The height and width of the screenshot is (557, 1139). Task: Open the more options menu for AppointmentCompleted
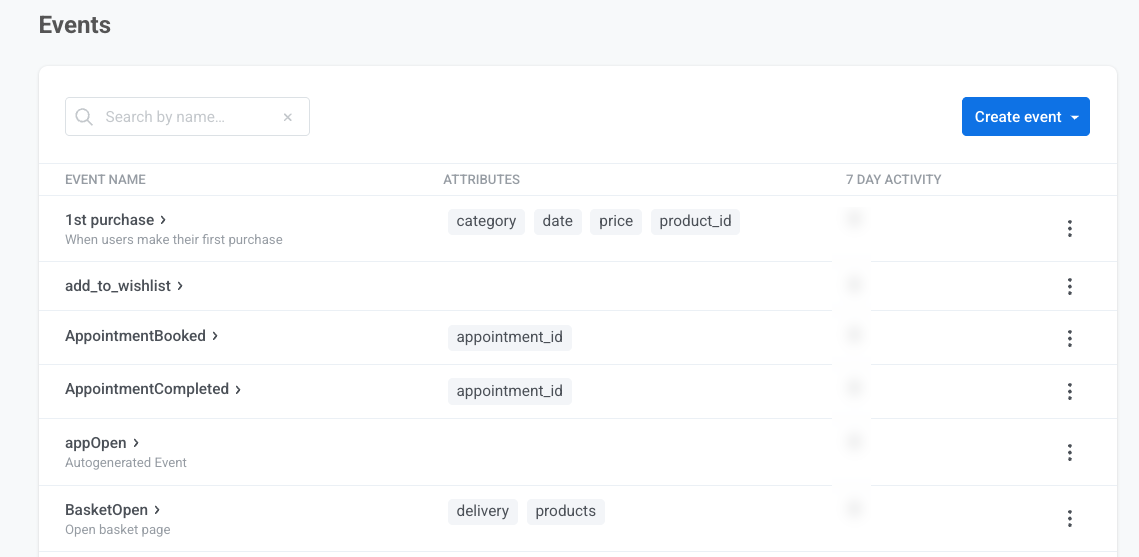coord(1069,391)
